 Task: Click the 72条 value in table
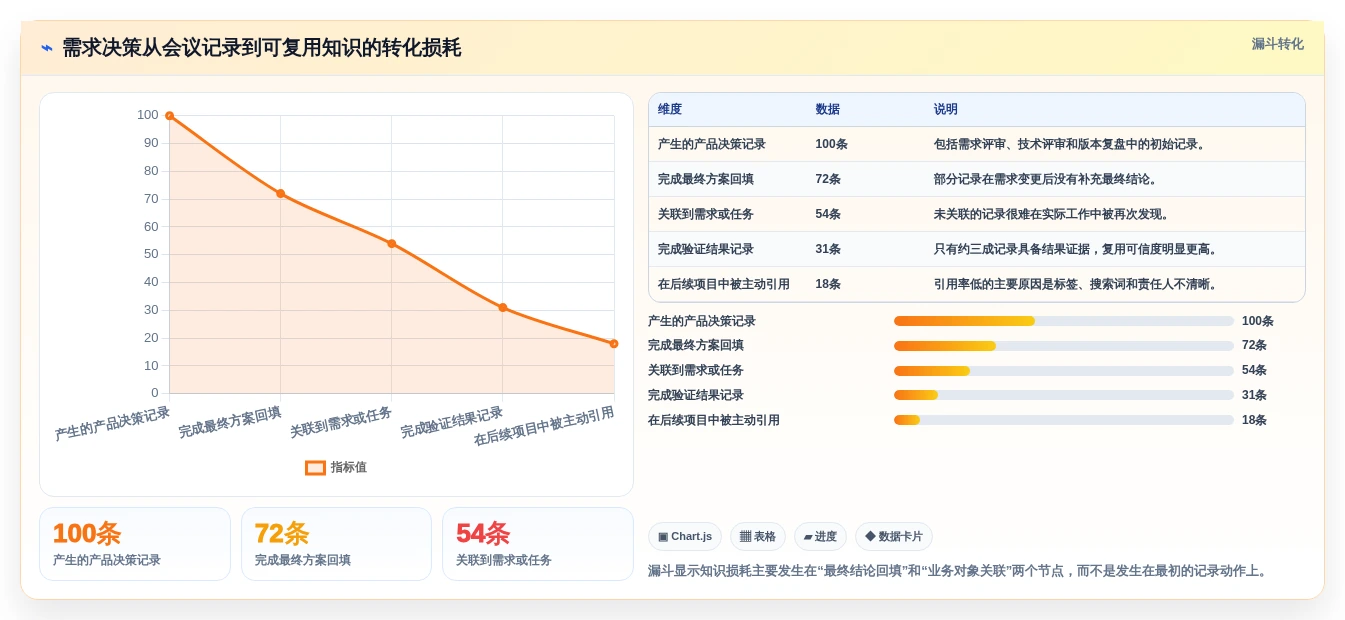click(x=828, y=179)
